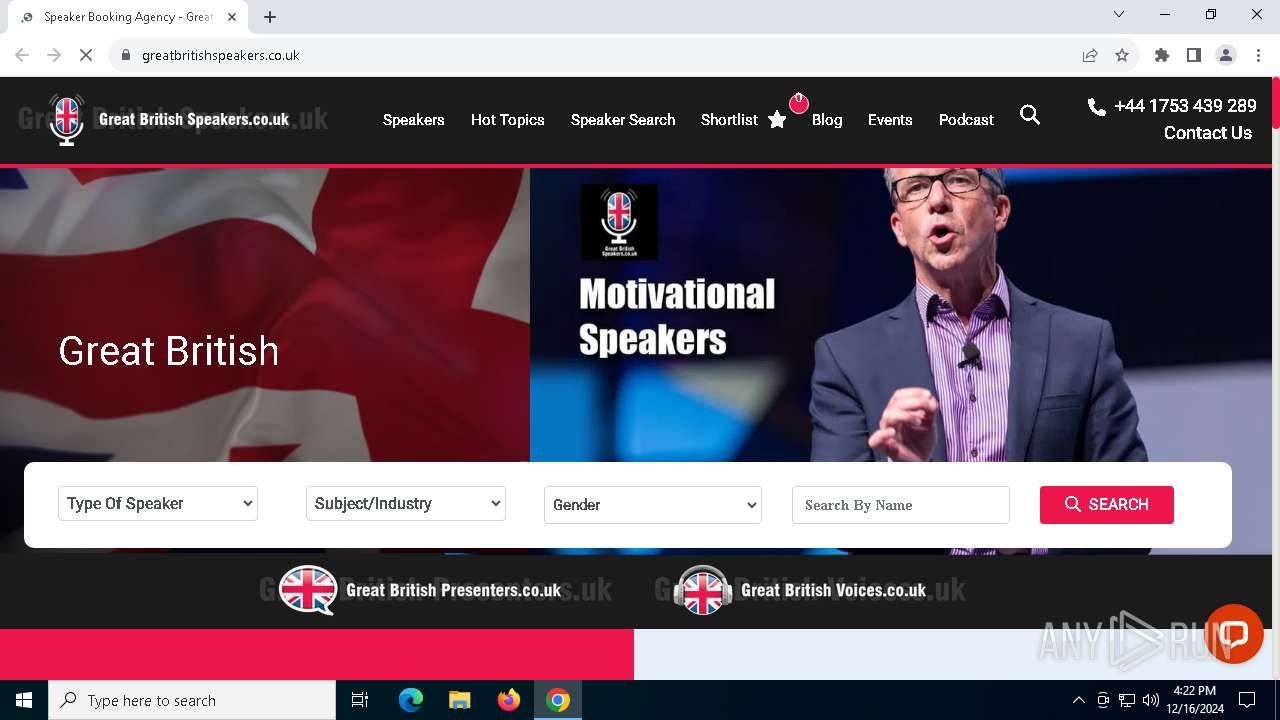This screenshot has width=1280, height=720.
Task: Call the +44 1753 439 289 number link
Action: [1185, 106]
